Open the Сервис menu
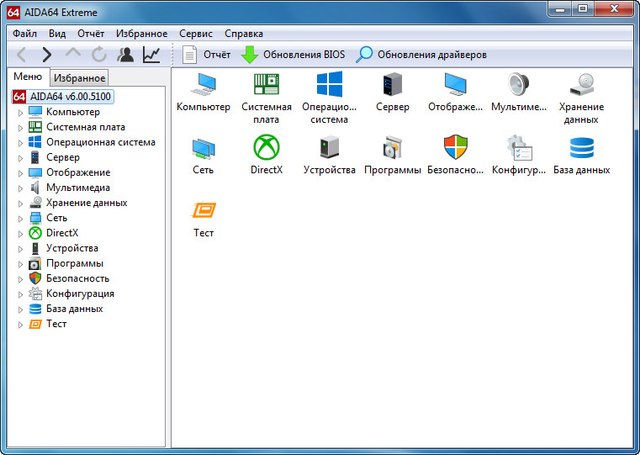This screenshot has height=455, width=640. pyautogui.click(x=196, y=33)
